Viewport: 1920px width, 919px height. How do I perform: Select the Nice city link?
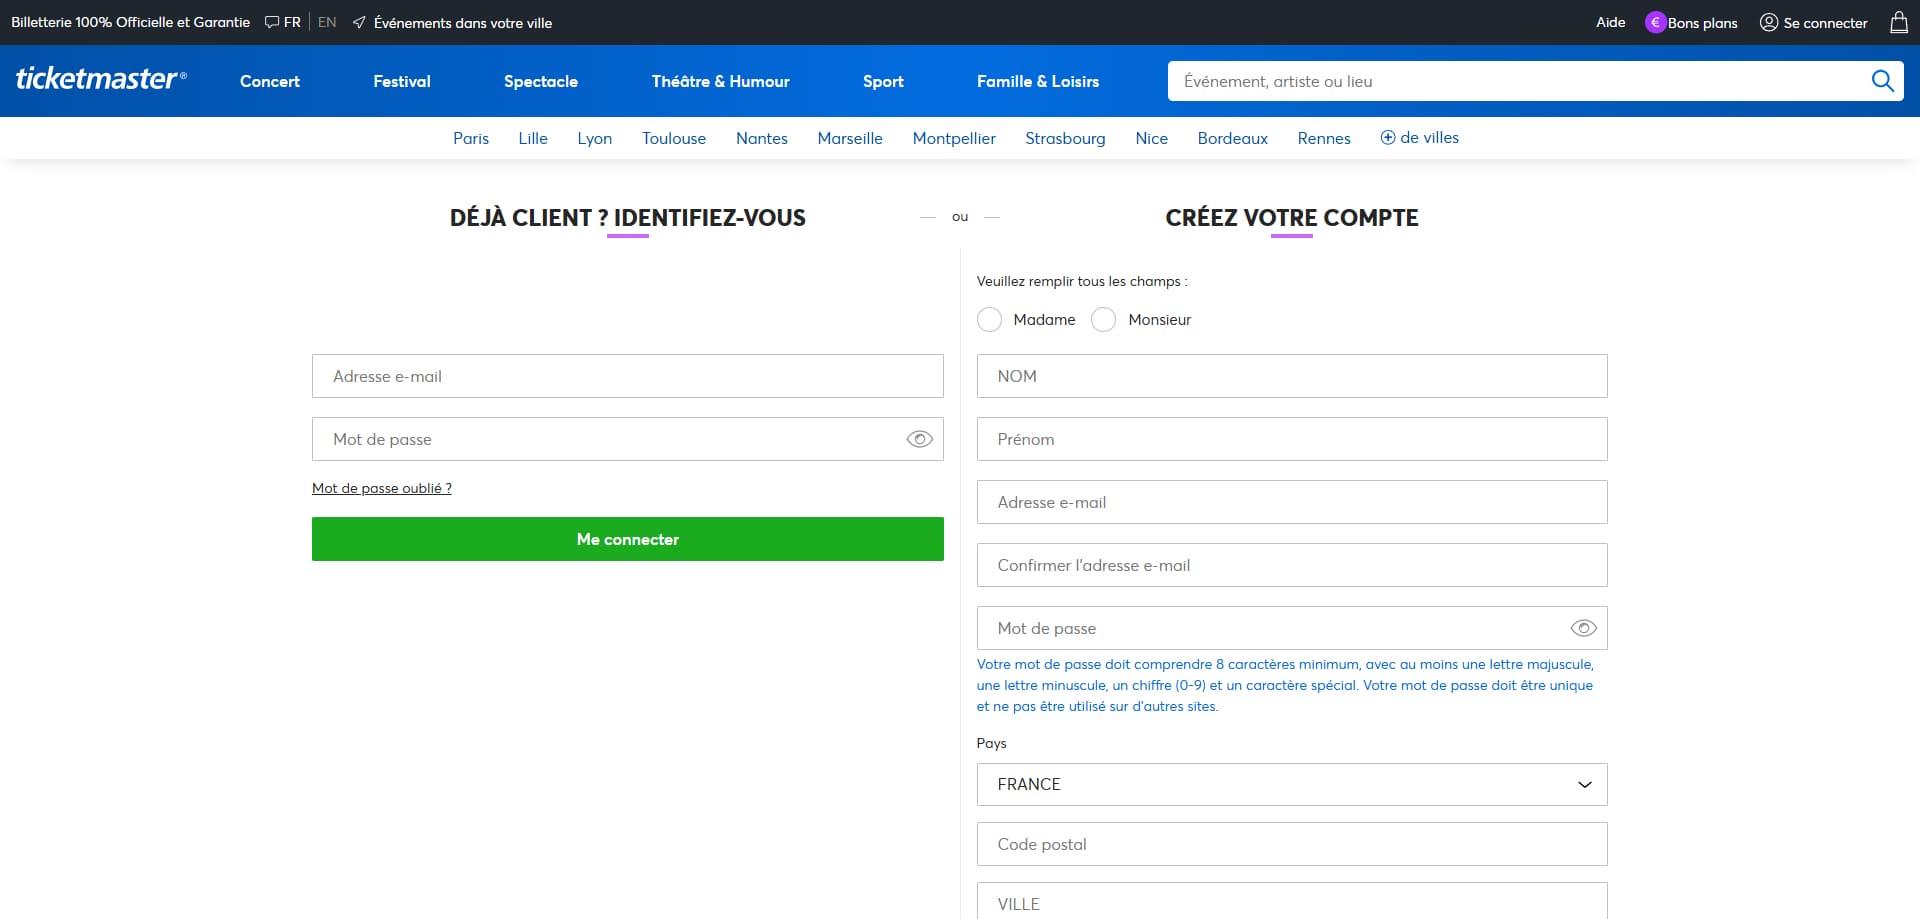pos(1152,138)
